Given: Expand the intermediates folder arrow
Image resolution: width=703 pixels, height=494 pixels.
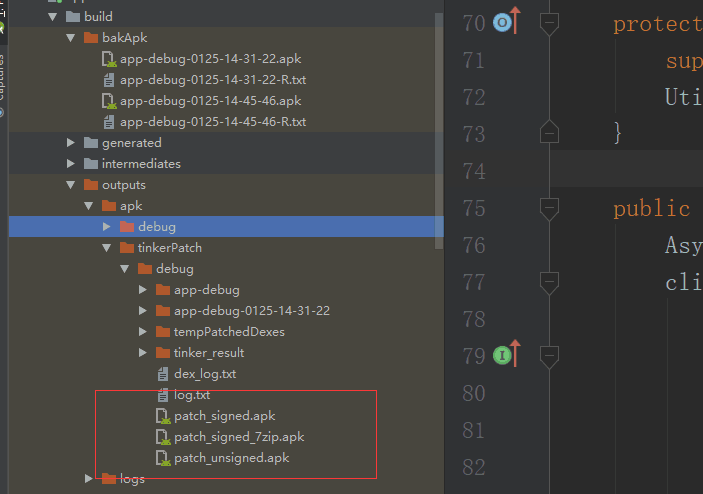Looking at the screenshot, I should point(70,164).
